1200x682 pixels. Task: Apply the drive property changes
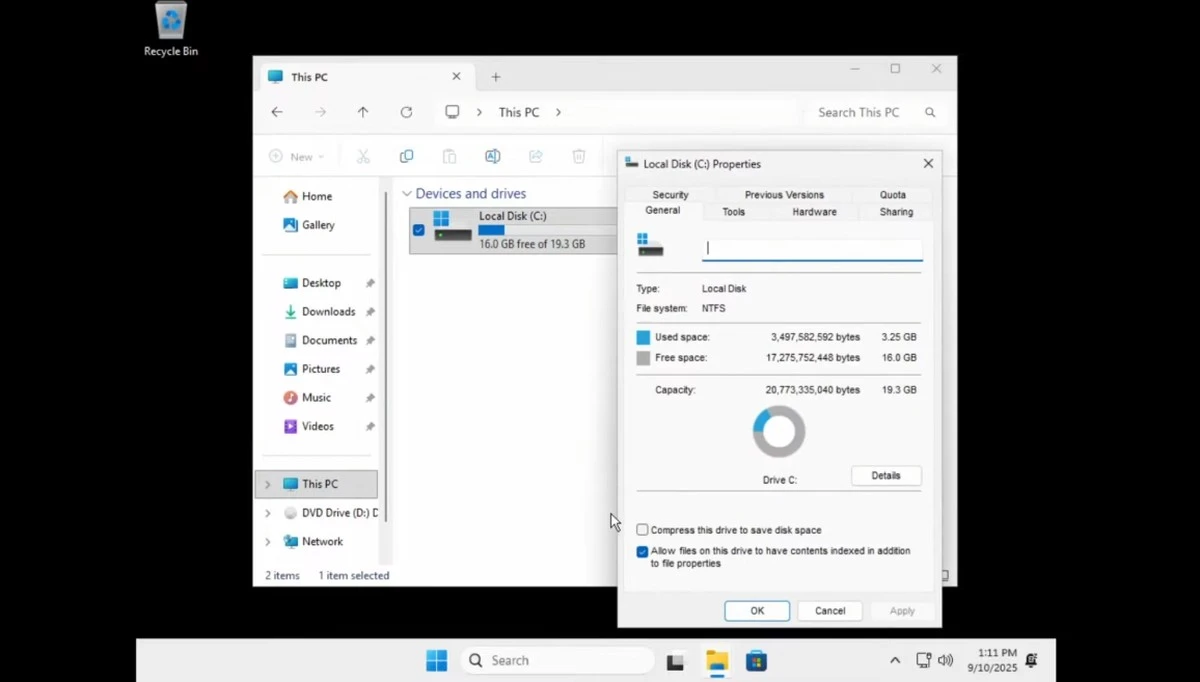[x=901, y=610]
